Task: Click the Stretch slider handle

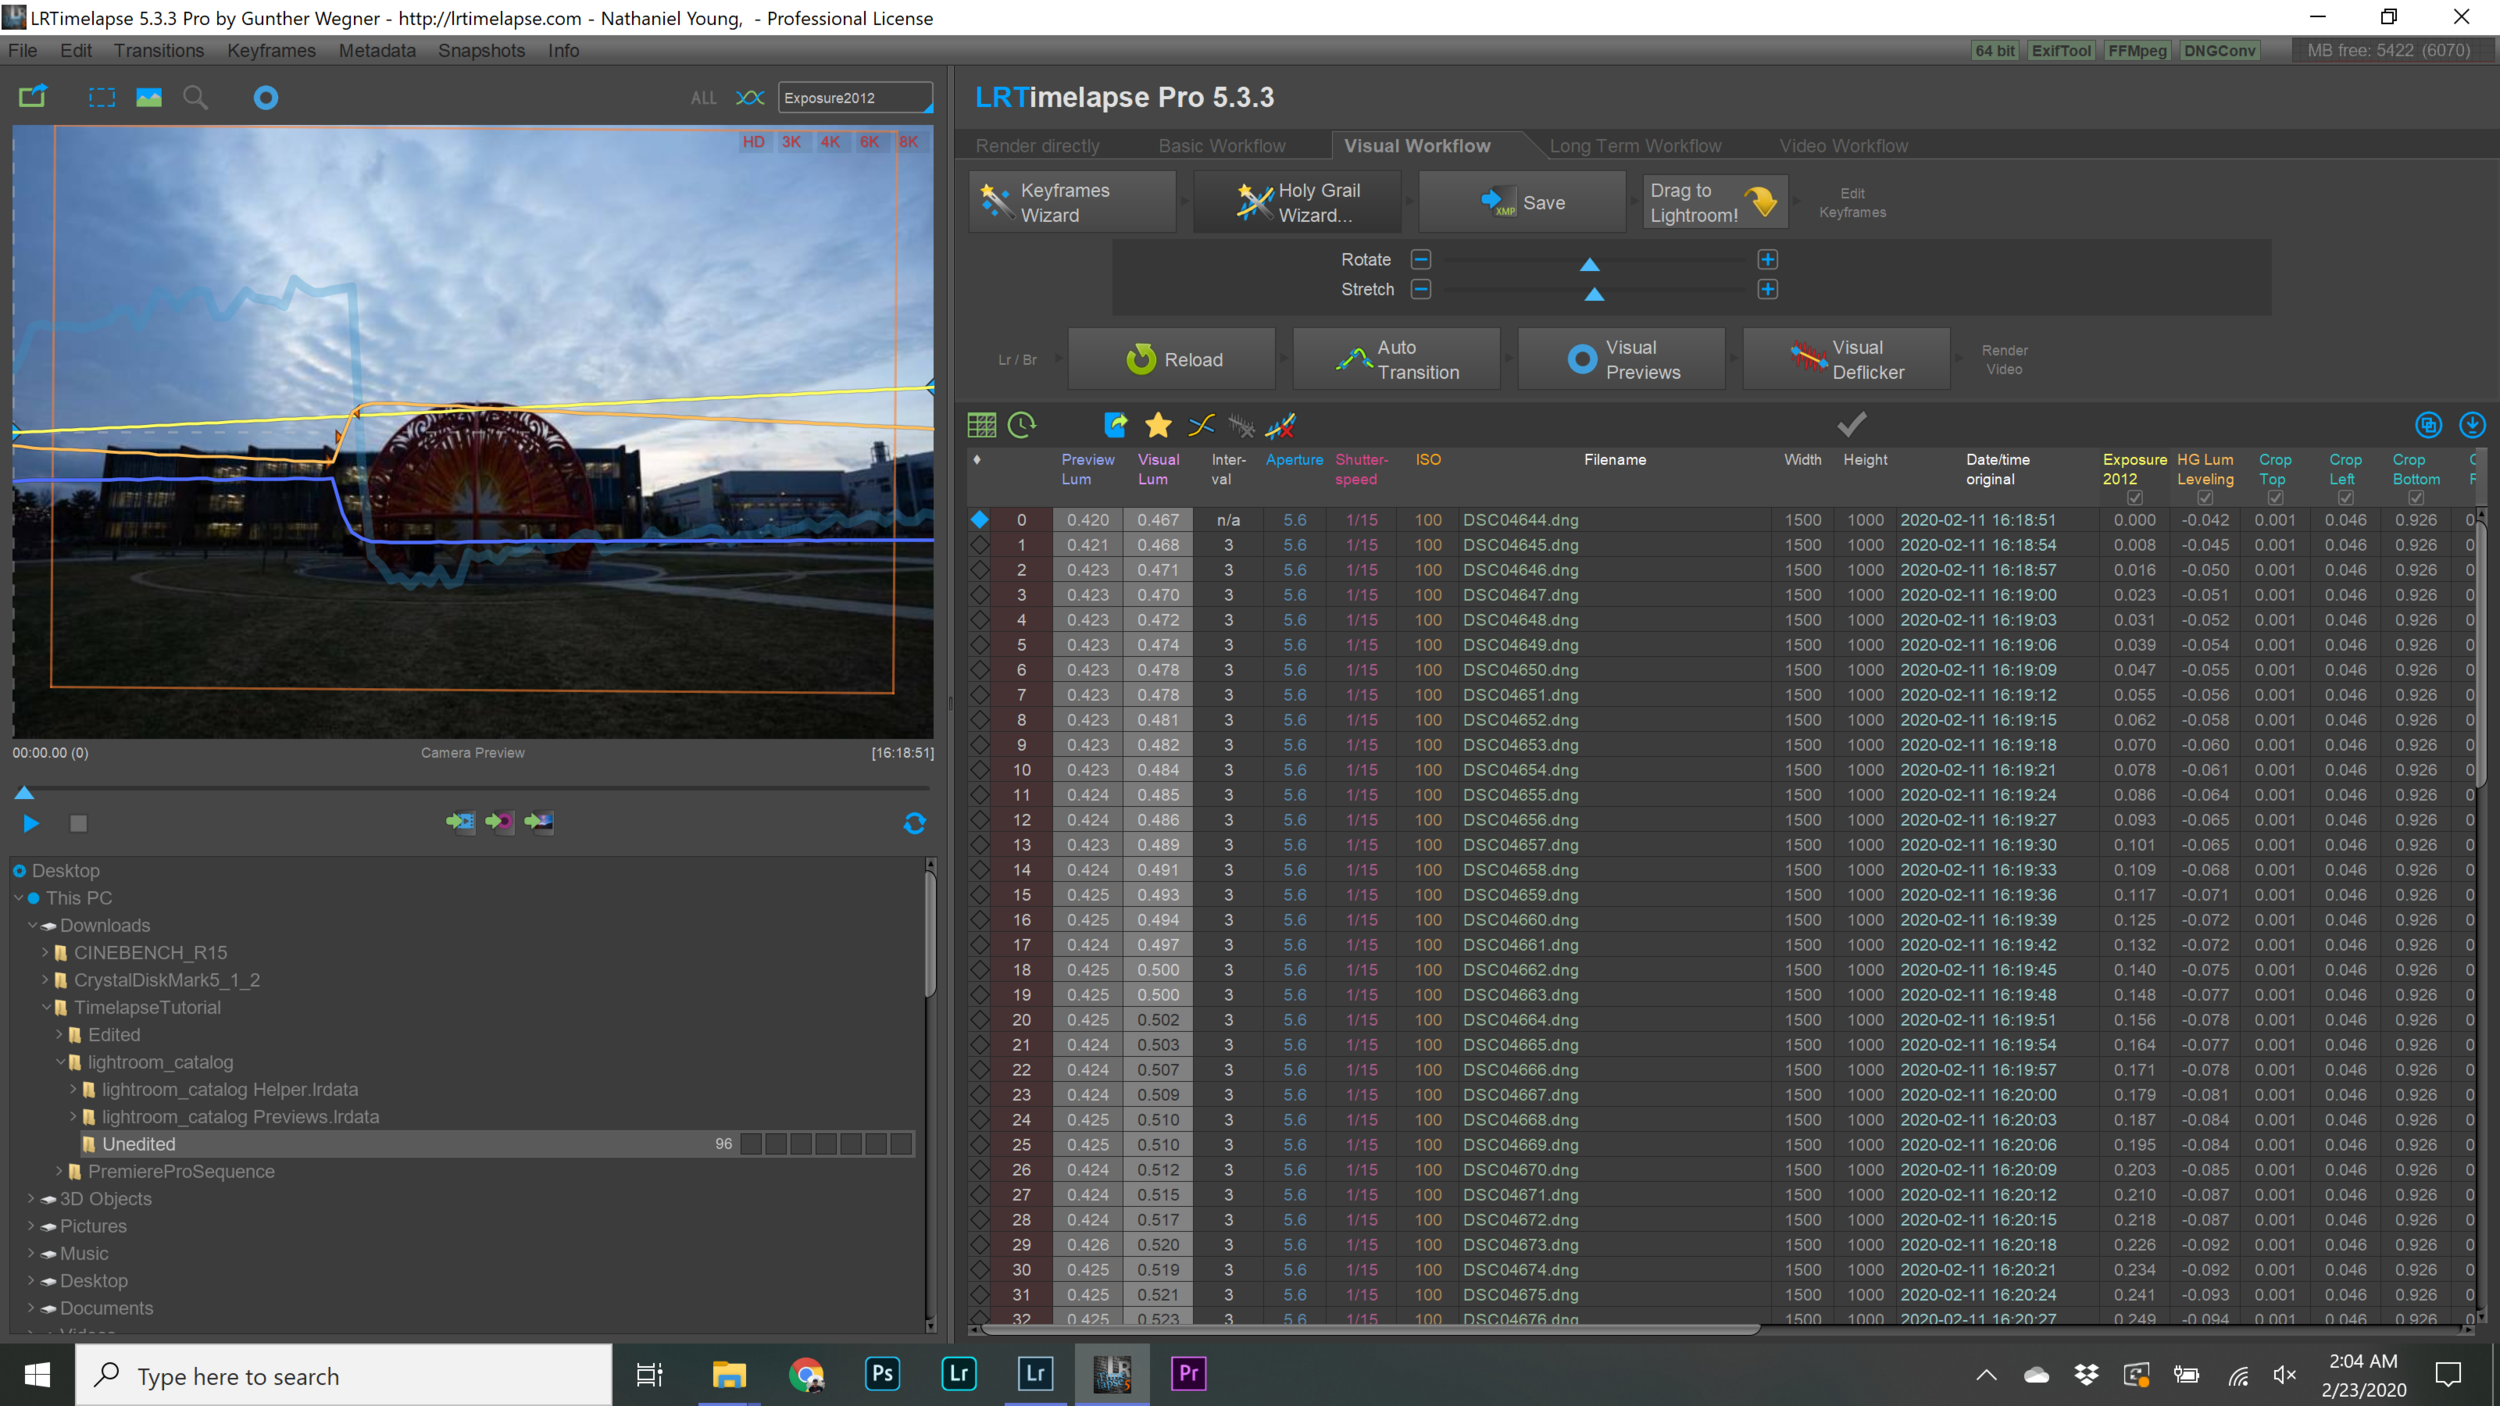Action: point(1594,294)
